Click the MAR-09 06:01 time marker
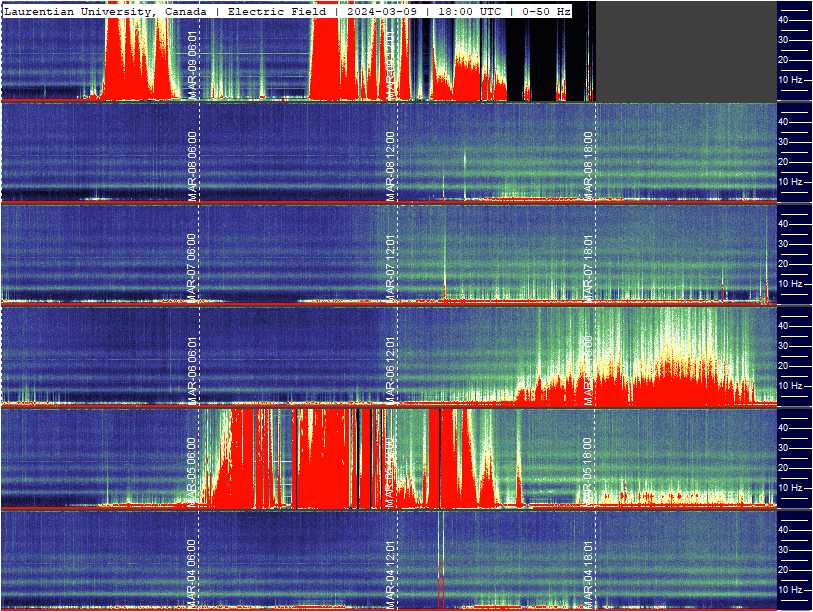The height and width of the screenshot is (612, 813). [x=192, y=65]
